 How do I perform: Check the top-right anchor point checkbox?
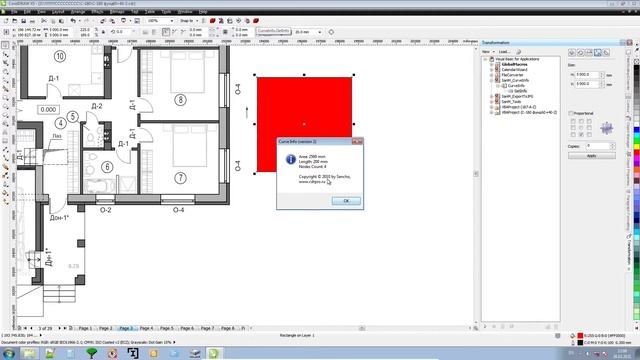[x=589, y=121]
